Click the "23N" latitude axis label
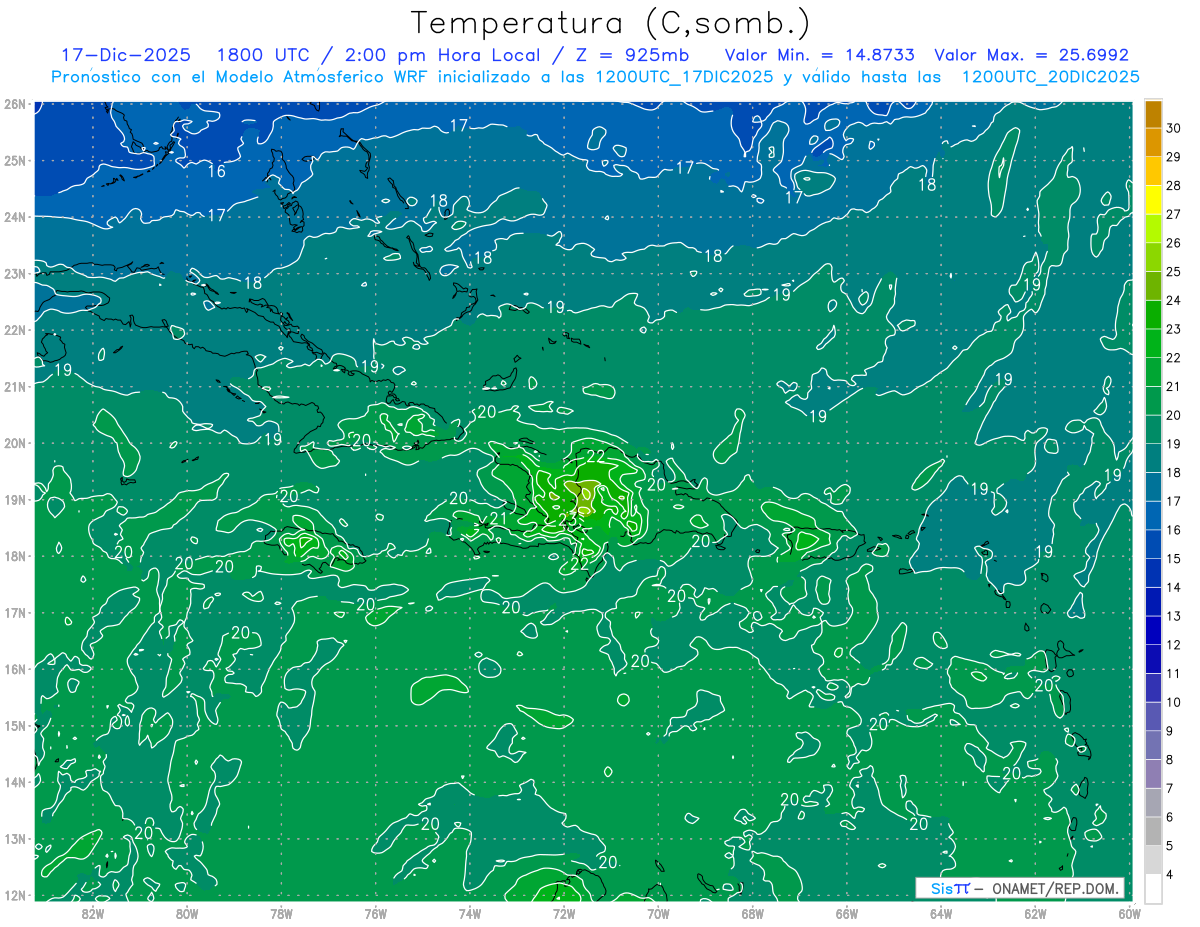 click(15, 273)
